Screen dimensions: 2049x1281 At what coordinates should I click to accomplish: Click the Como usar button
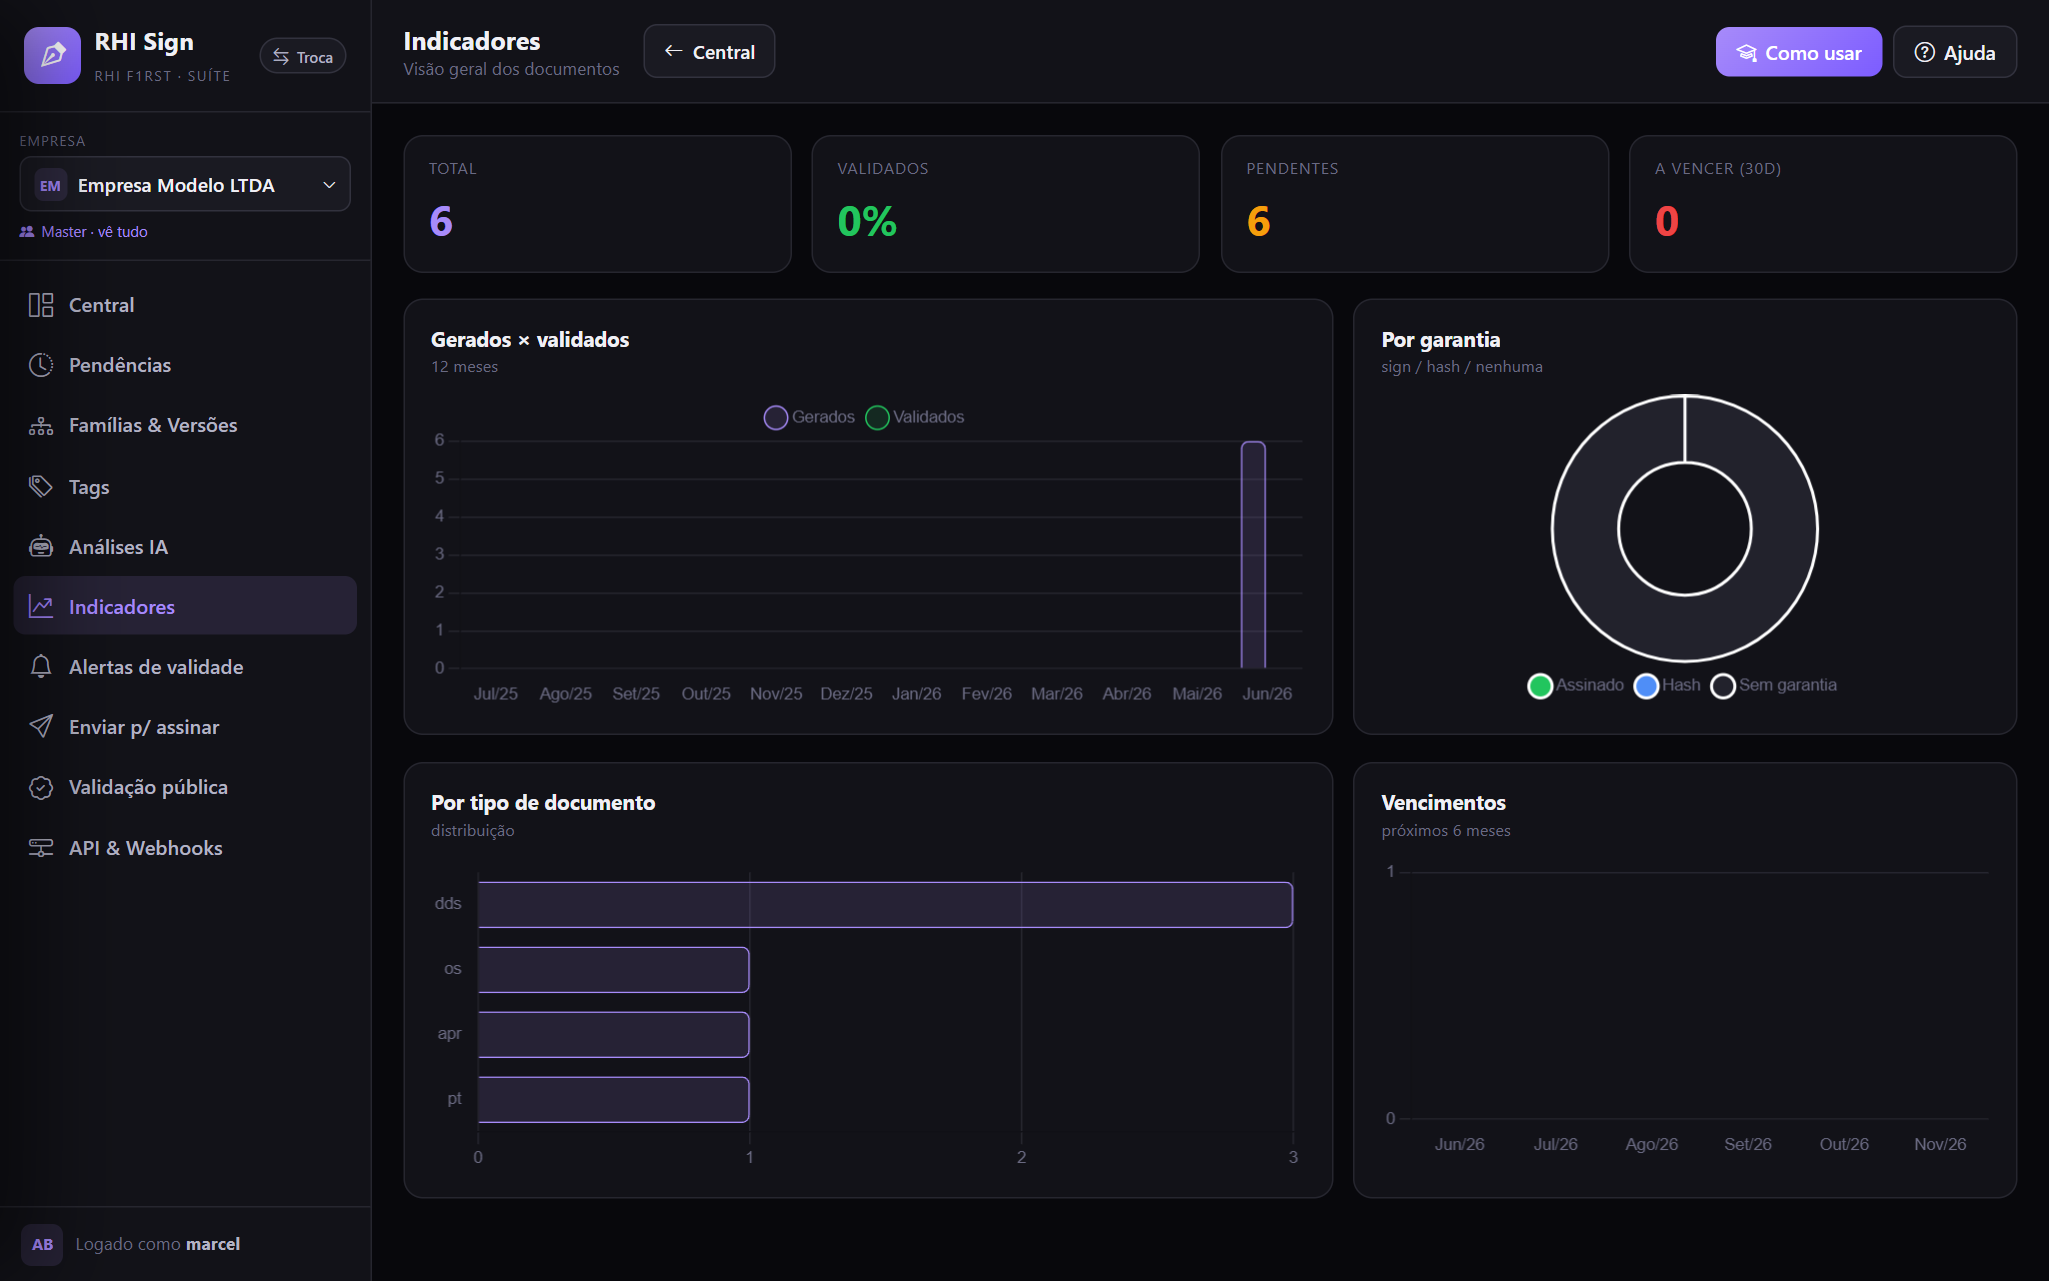click(1798, 52)
